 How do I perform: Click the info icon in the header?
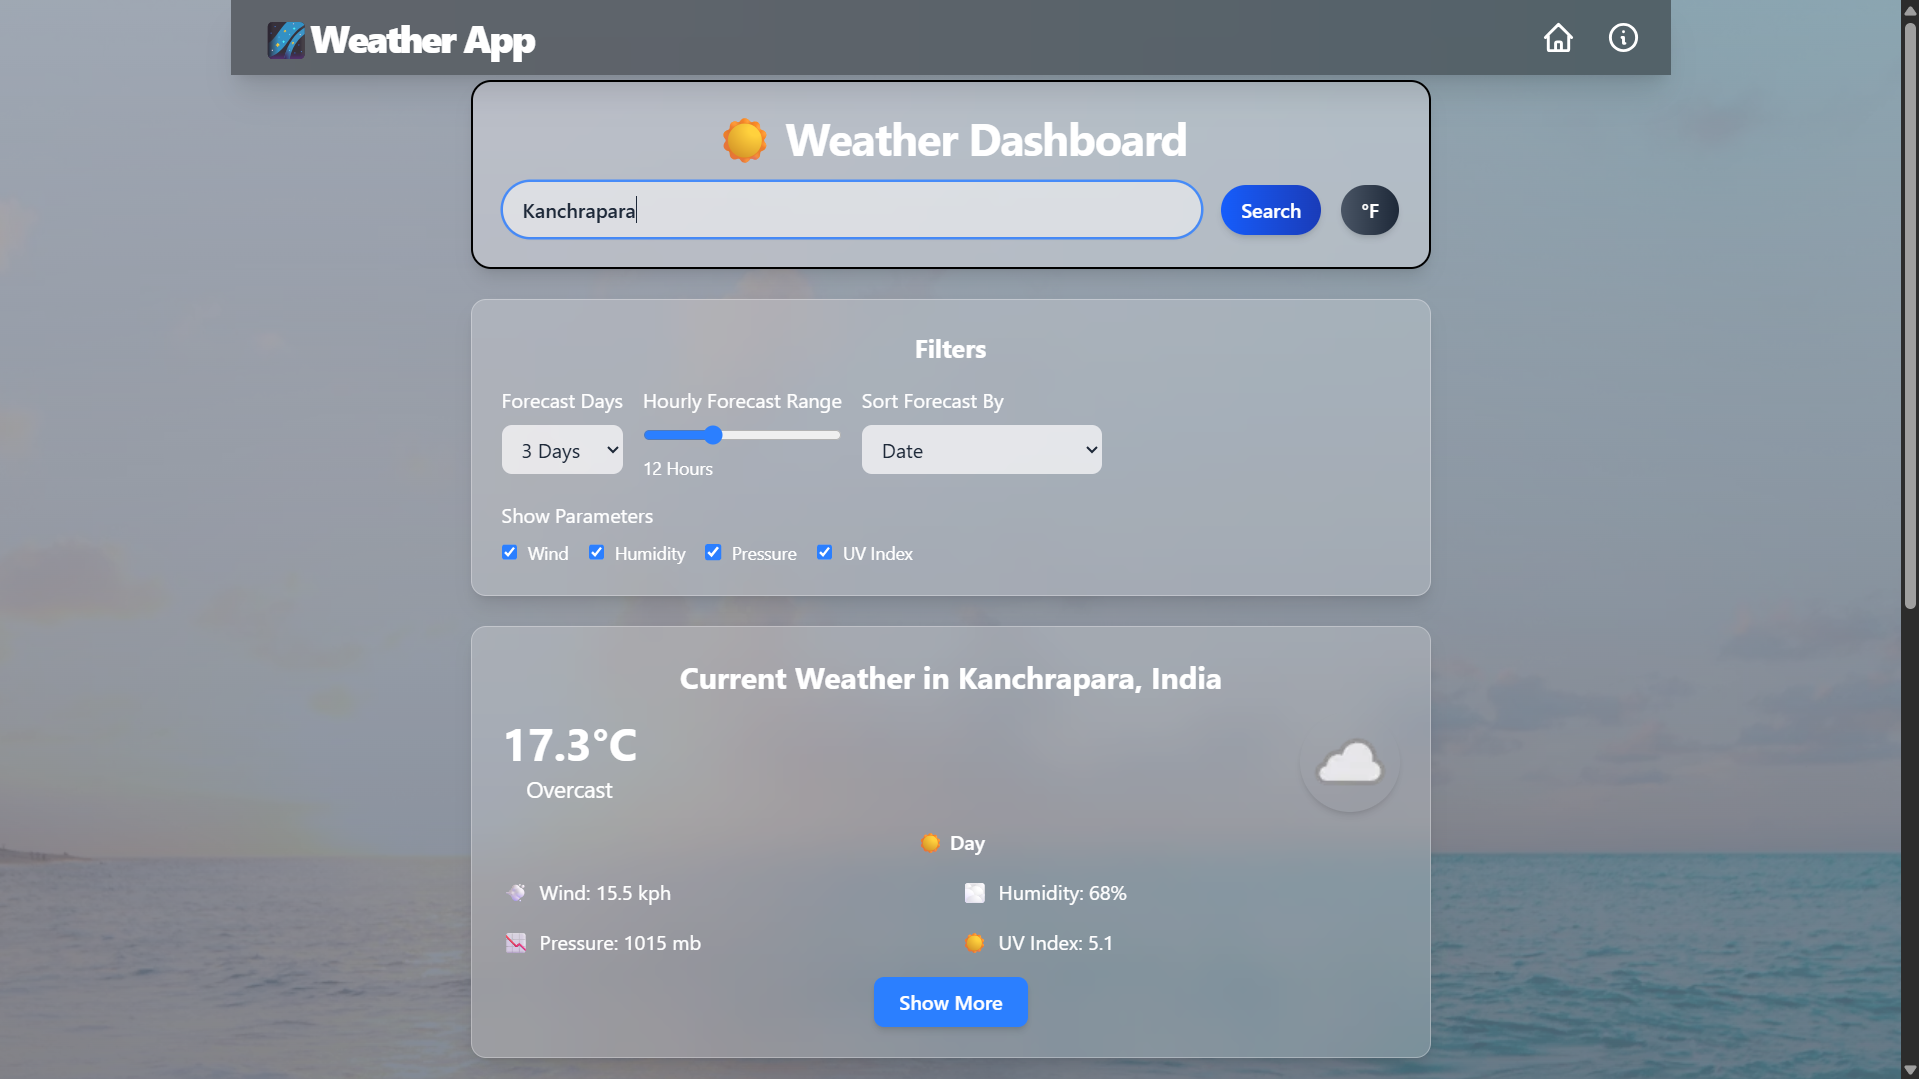point(1623,37)
